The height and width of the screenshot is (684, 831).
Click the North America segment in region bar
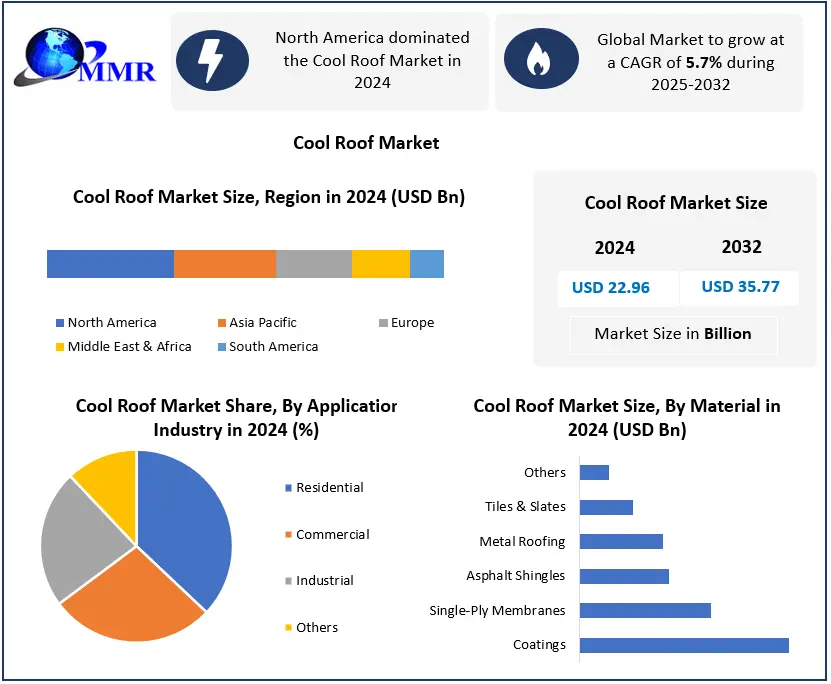tap(110, 264)
